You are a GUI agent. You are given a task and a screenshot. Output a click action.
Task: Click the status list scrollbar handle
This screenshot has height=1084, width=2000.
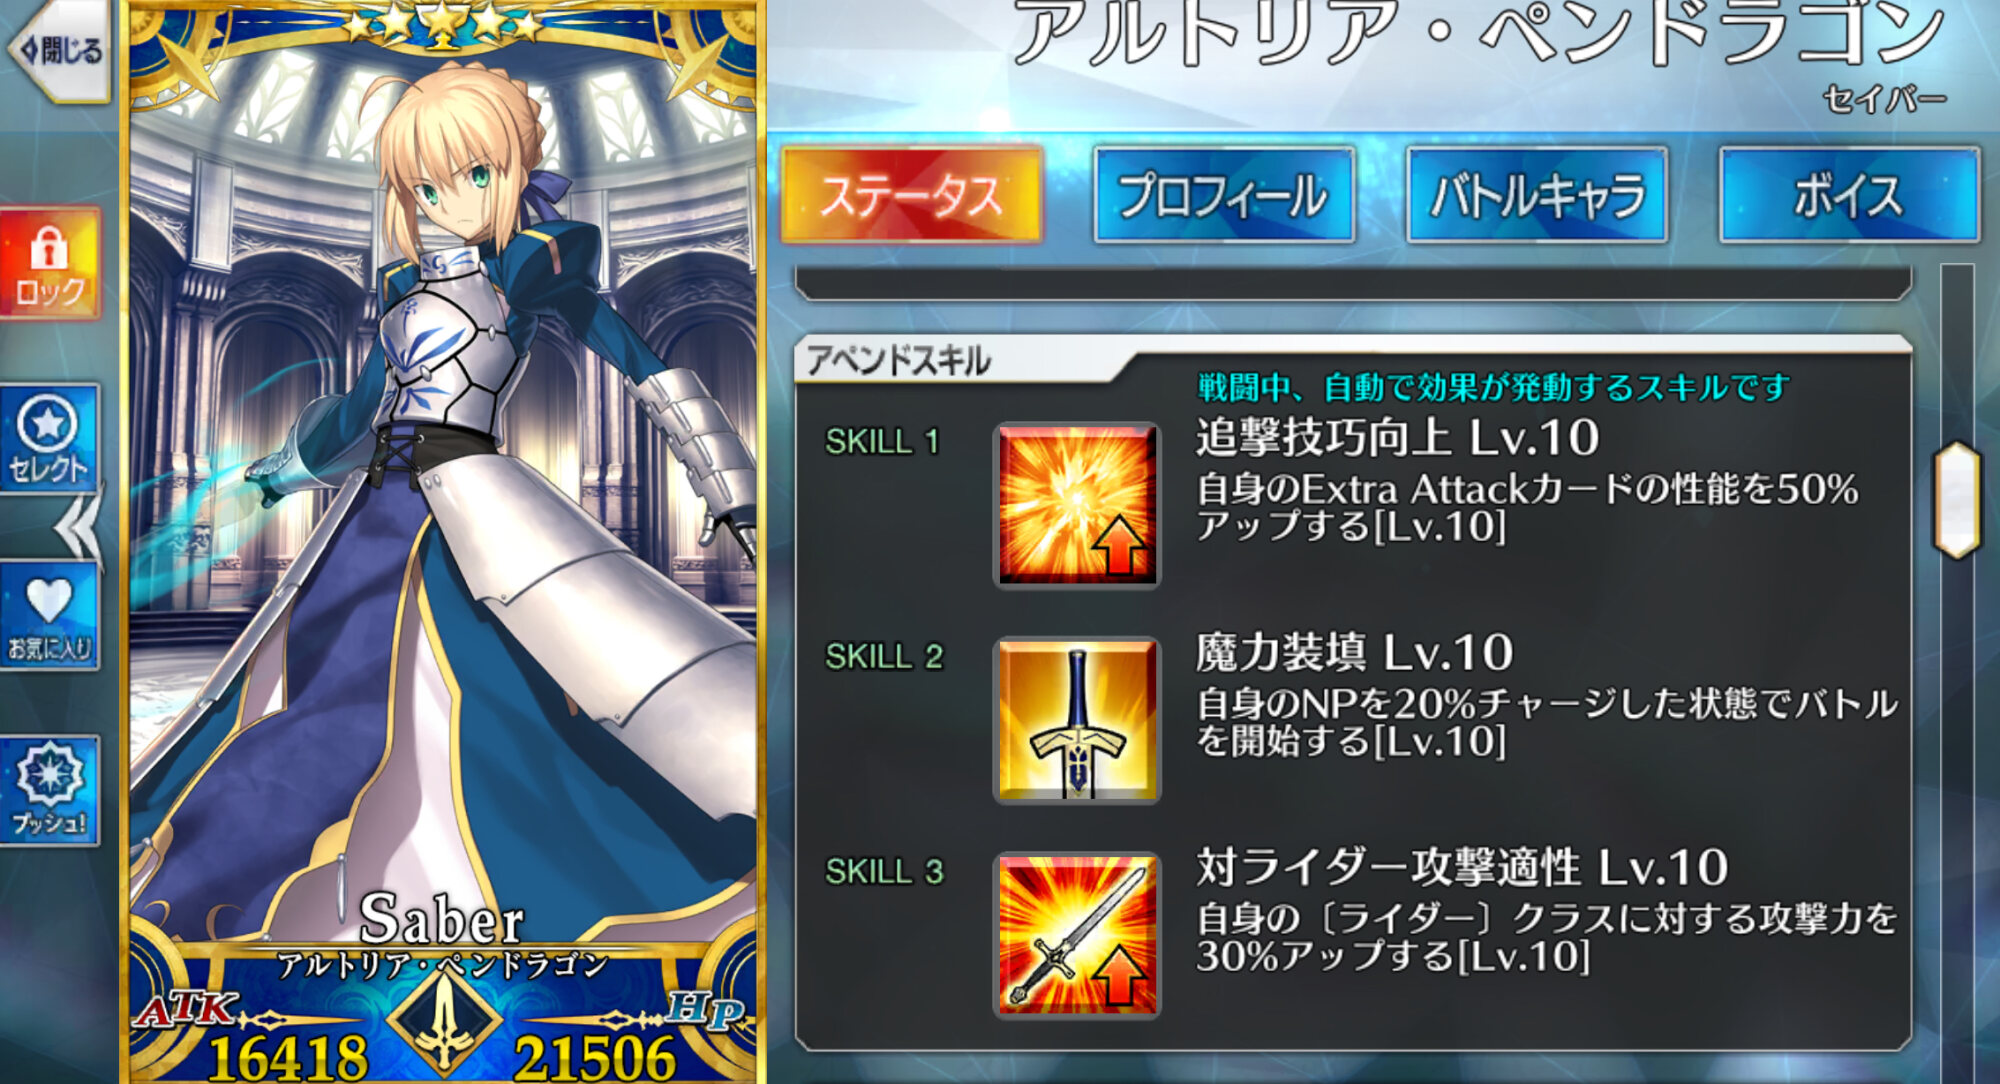(x=1957, y=499)
